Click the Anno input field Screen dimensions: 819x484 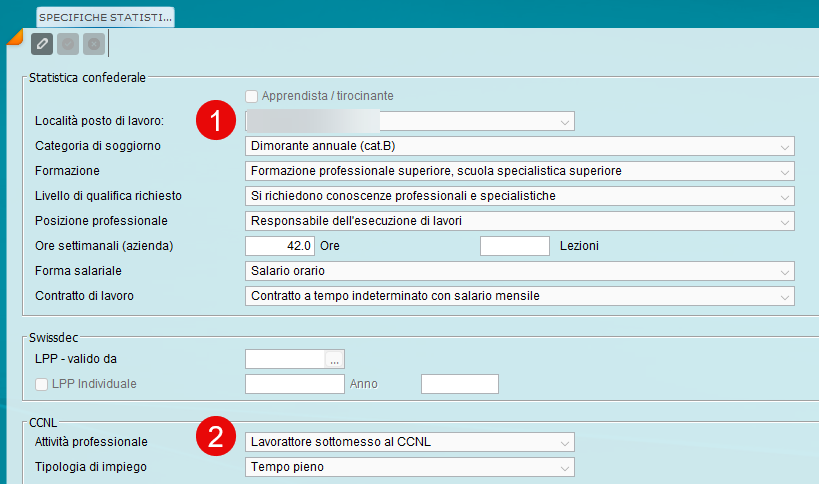(459, 384)
